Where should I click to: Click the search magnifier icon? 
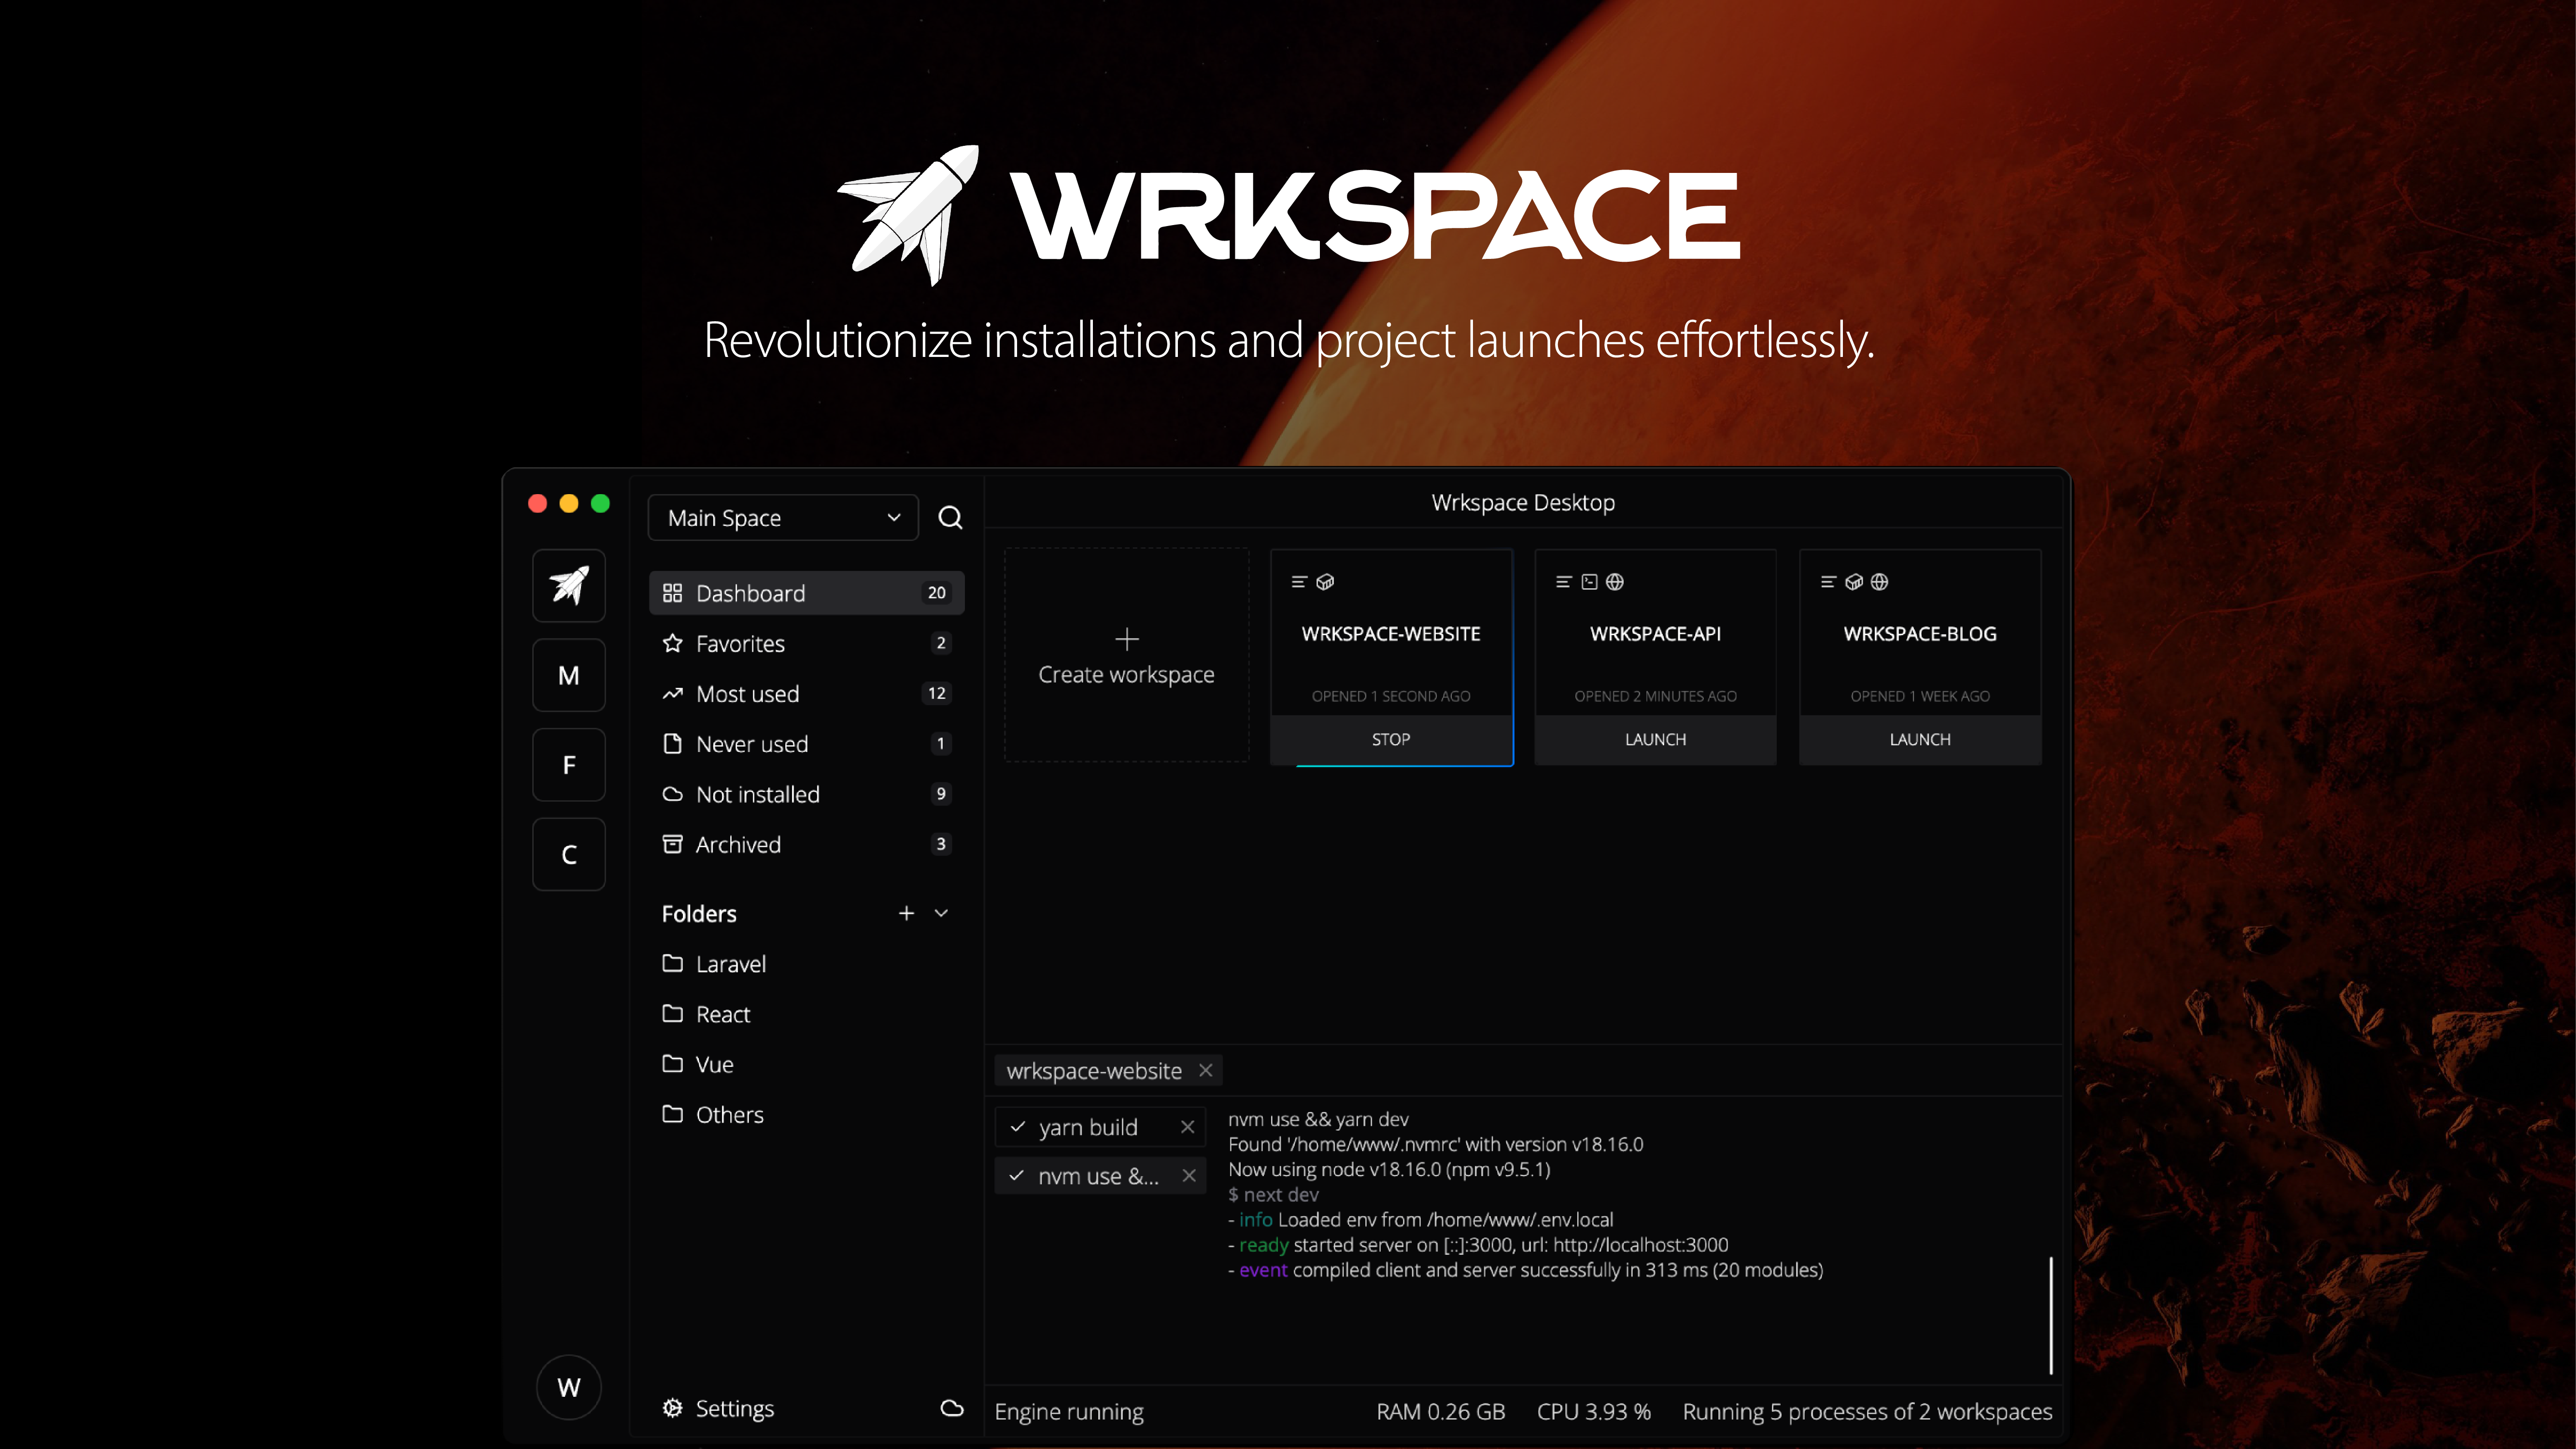[950, 517]
